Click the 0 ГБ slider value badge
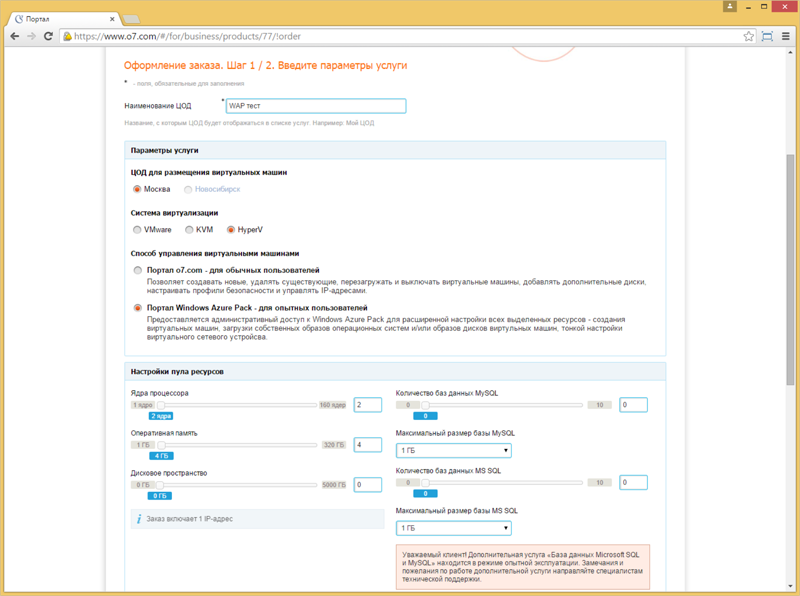The image size is (800, 596). (x=160, y=496)
